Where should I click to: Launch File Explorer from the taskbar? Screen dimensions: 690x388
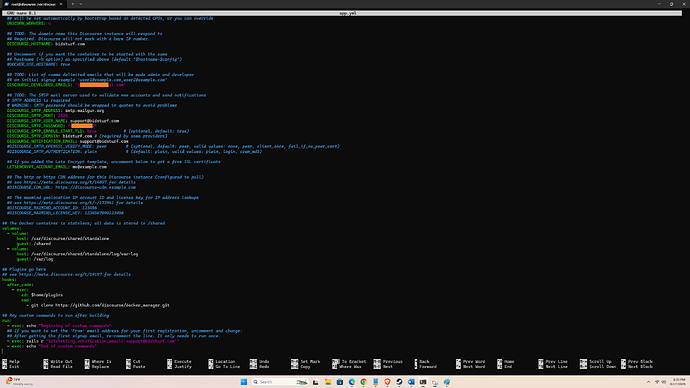coord(328,382)
